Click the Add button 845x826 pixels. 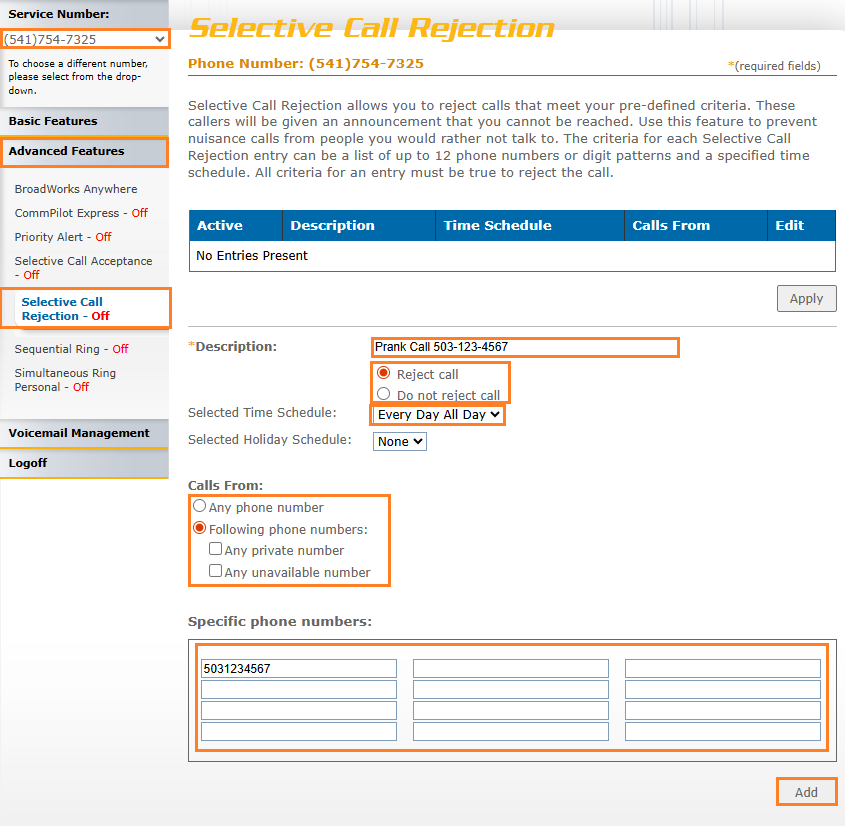point(806,791)
